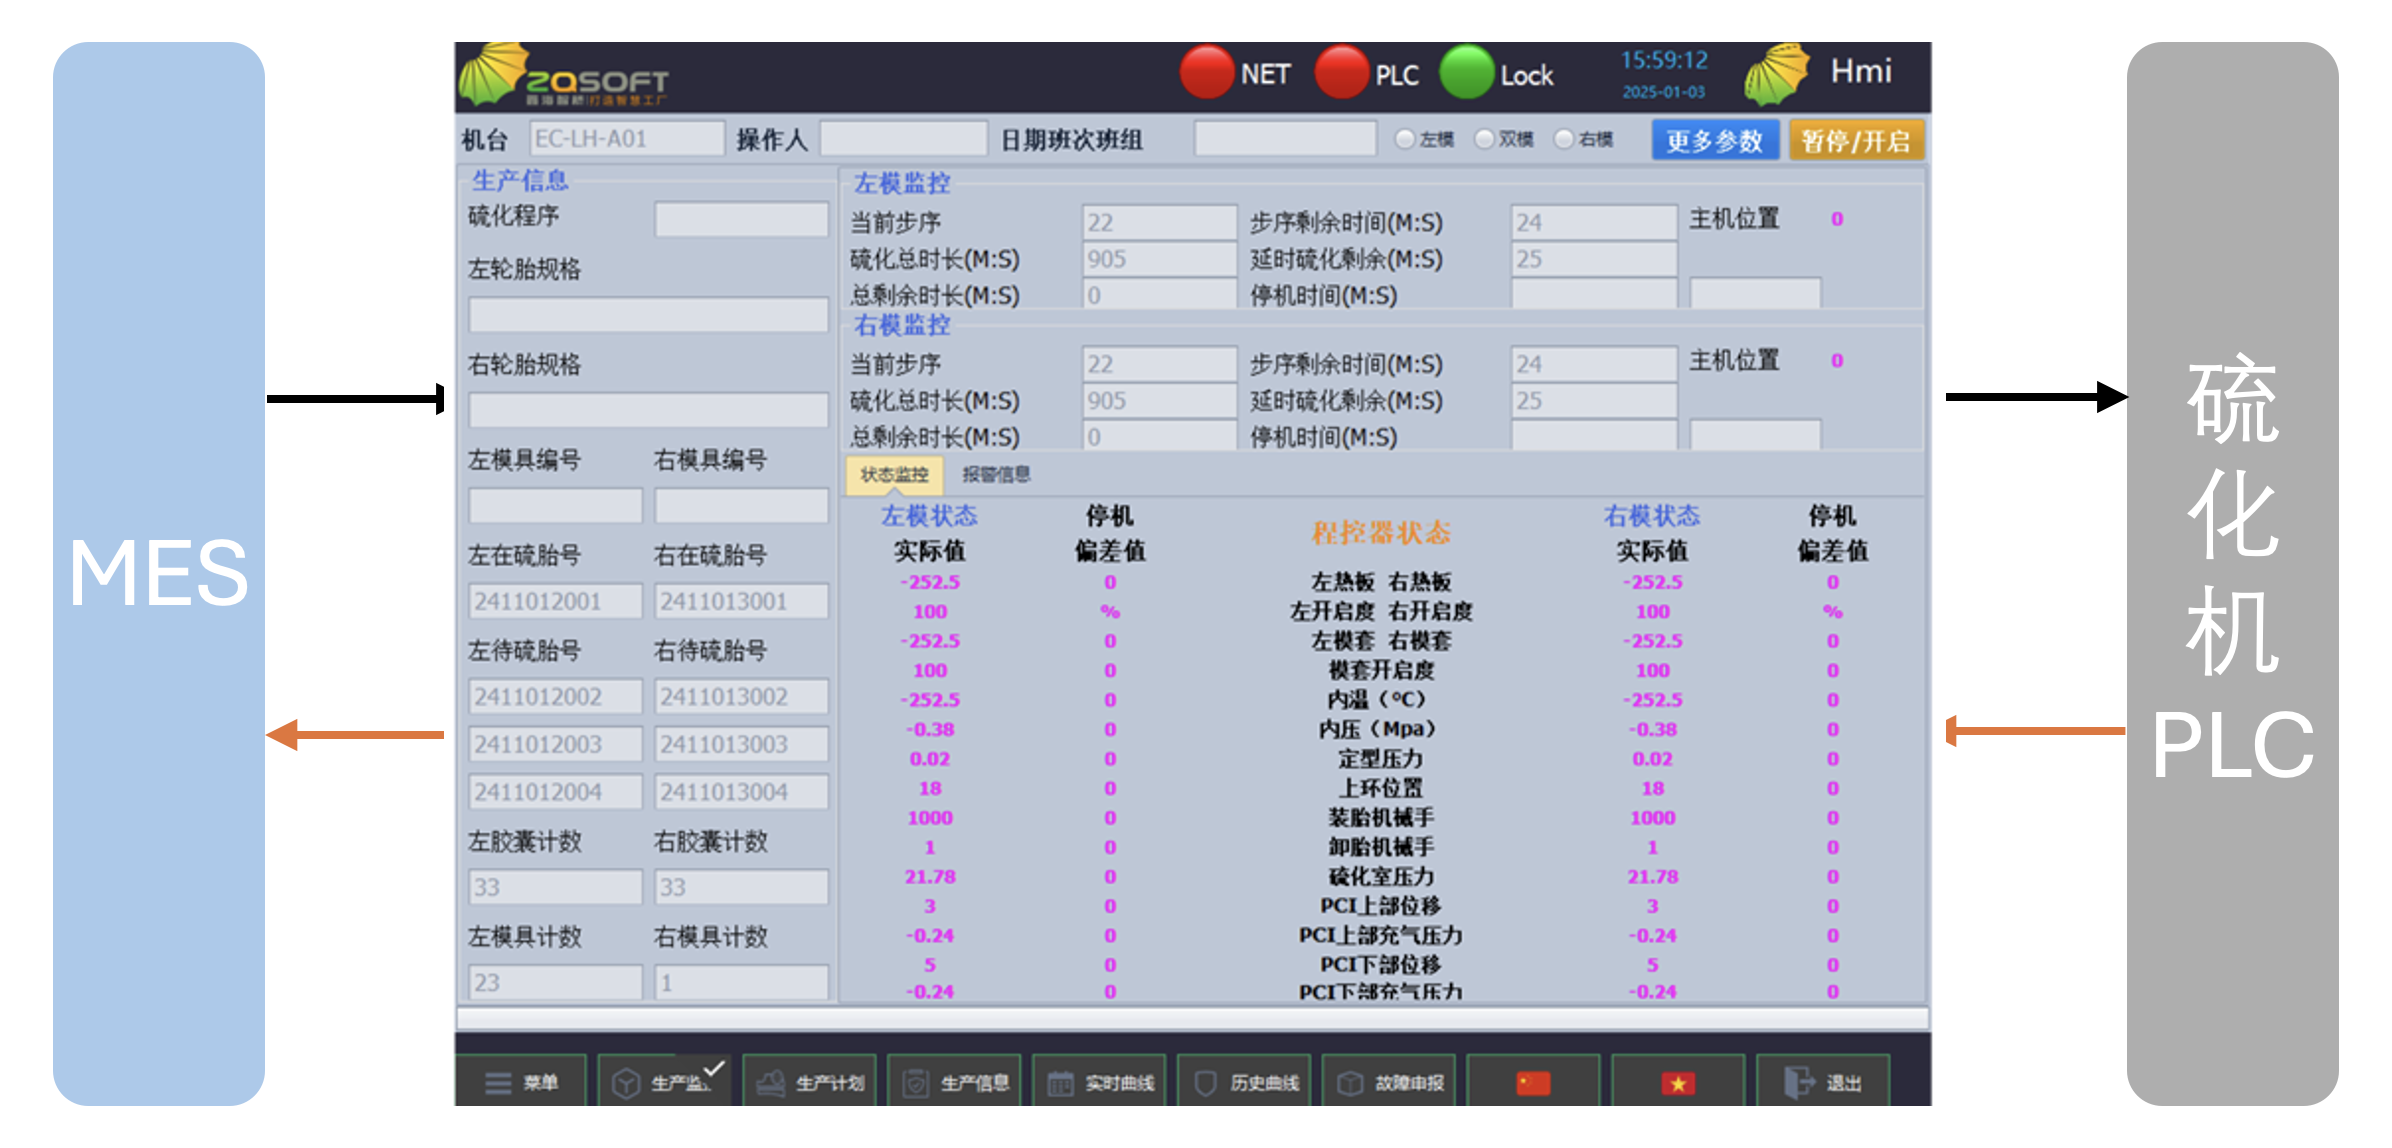Viewport: 2392px width, 1148px height.
Task: Select the 右模 radio button
Action: tap(1564, 139)
